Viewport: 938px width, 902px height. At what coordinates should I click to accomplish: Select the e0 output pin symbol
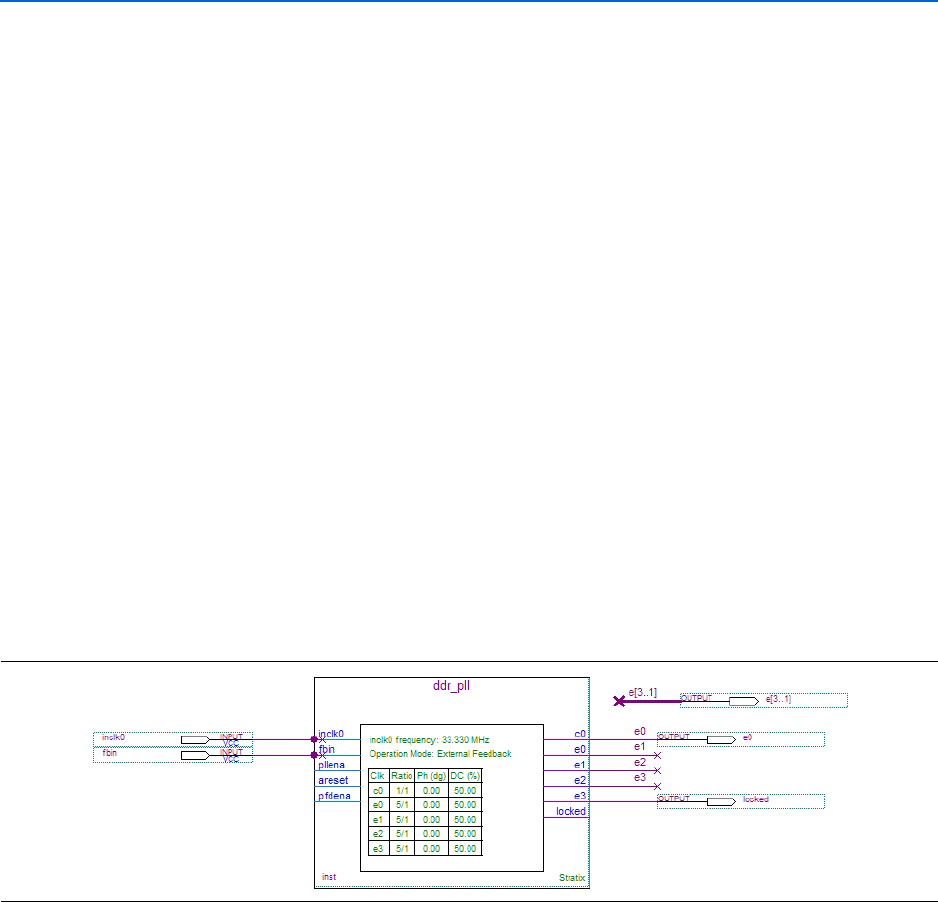721,740
